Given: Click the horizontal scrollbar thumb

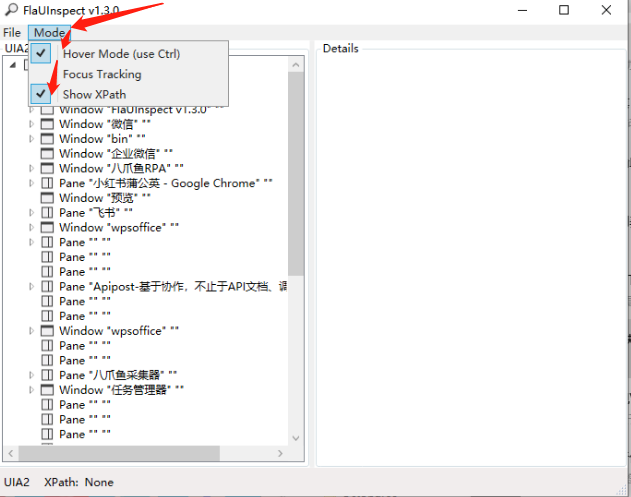Looking at the screenshot, I should coord(119,453).
